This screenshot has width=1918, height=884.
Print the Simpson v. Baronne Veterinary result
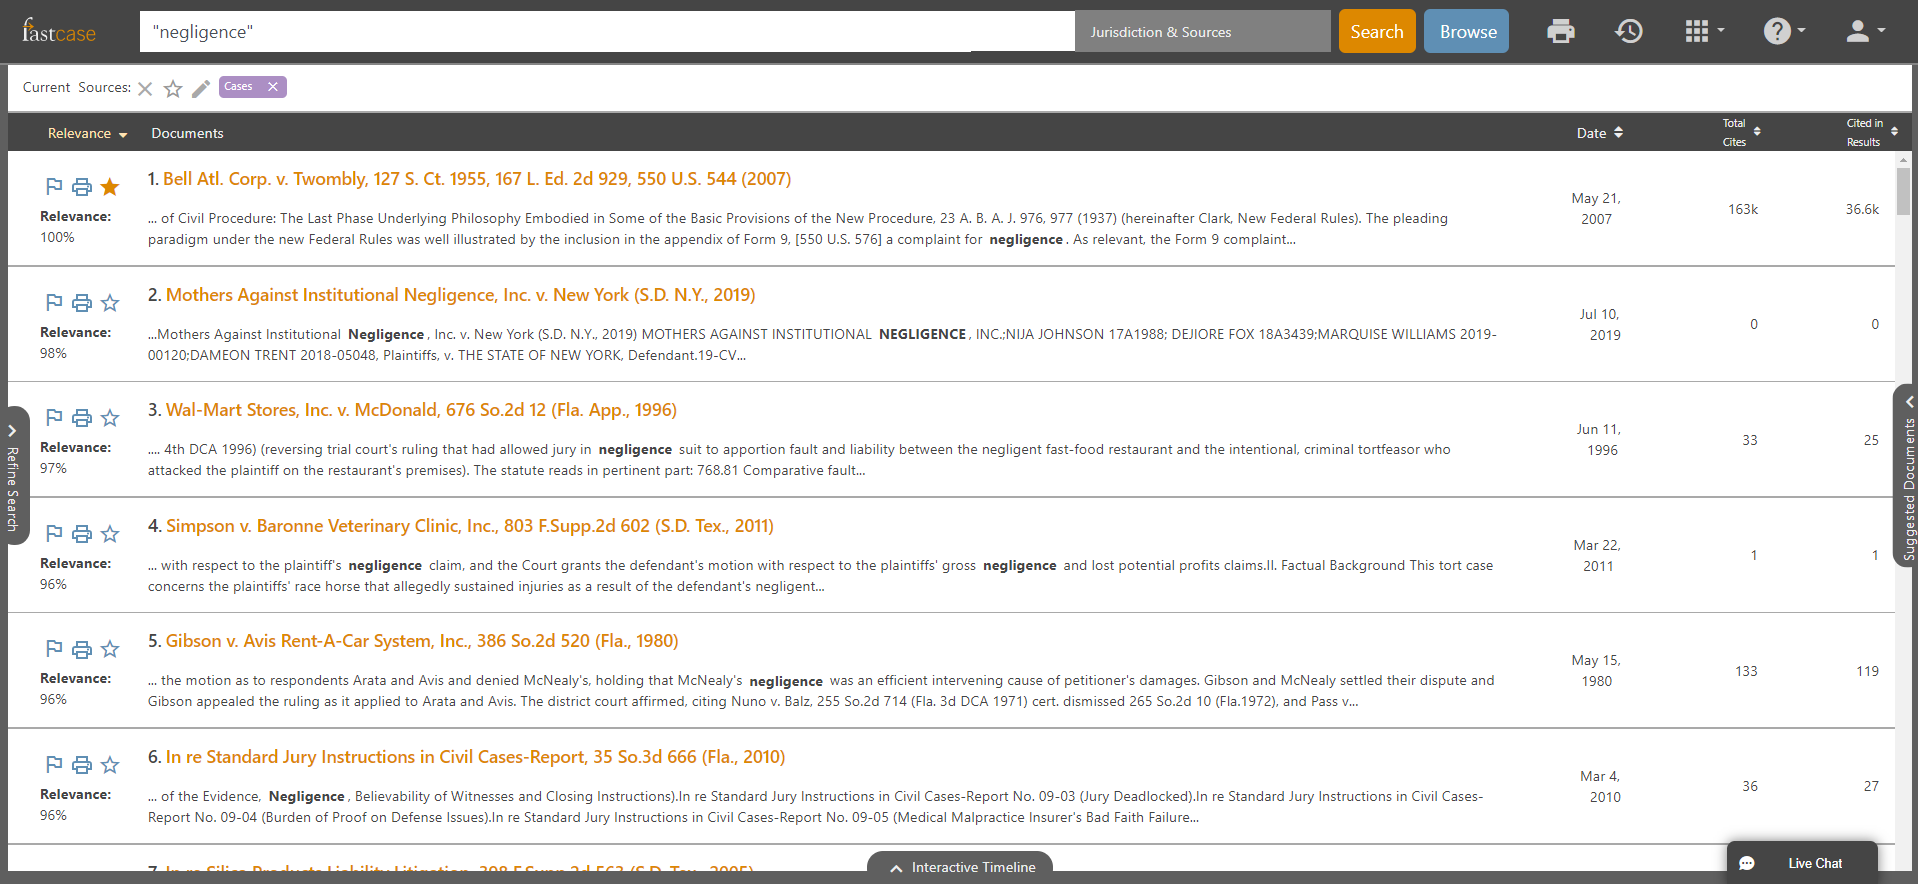pyautogui.click(x=82, y=534)
